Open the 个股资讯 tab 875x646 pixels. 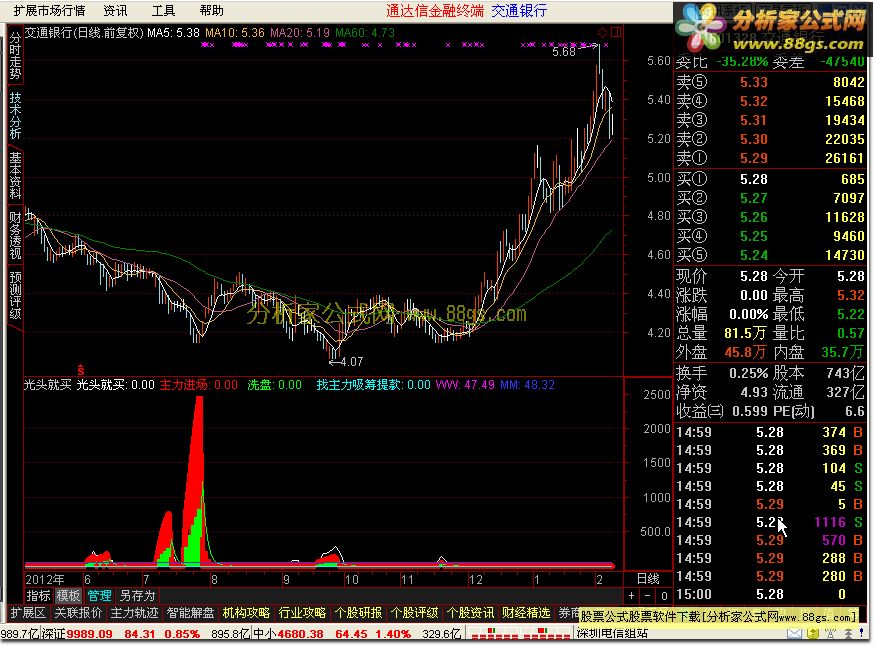pyautogui.click(x=470, y=613)
